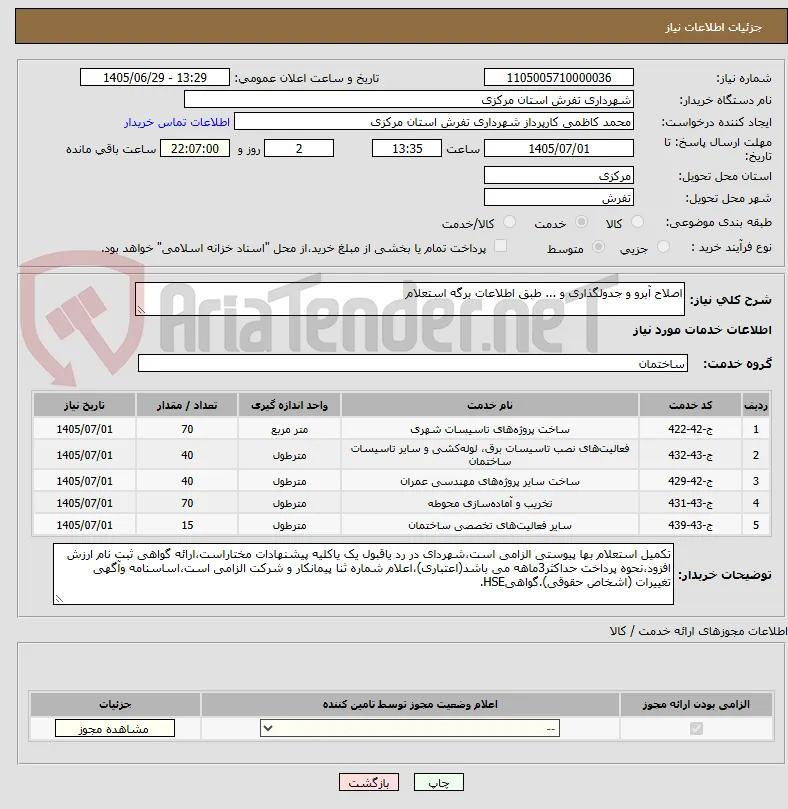This screenshot has height=809, width=788.
Task: Select the کالا radio button
Action: coord(637,222)
